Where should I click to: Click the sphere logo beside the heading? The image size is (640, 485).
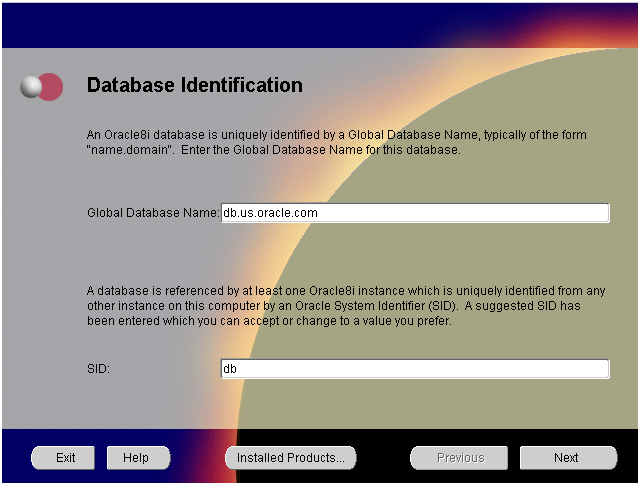pyautogui.click(x=42, y=87)
